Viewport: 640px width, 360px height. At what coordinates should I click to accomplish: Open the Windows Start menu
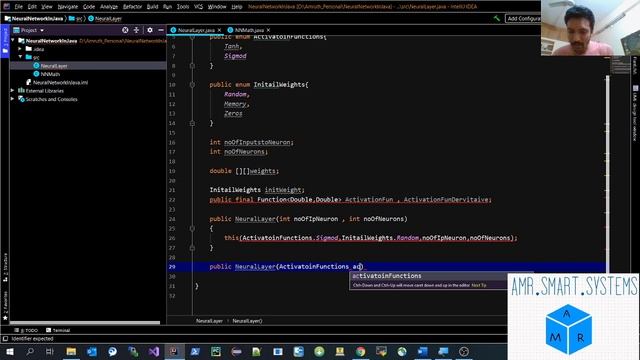(9, 351)
